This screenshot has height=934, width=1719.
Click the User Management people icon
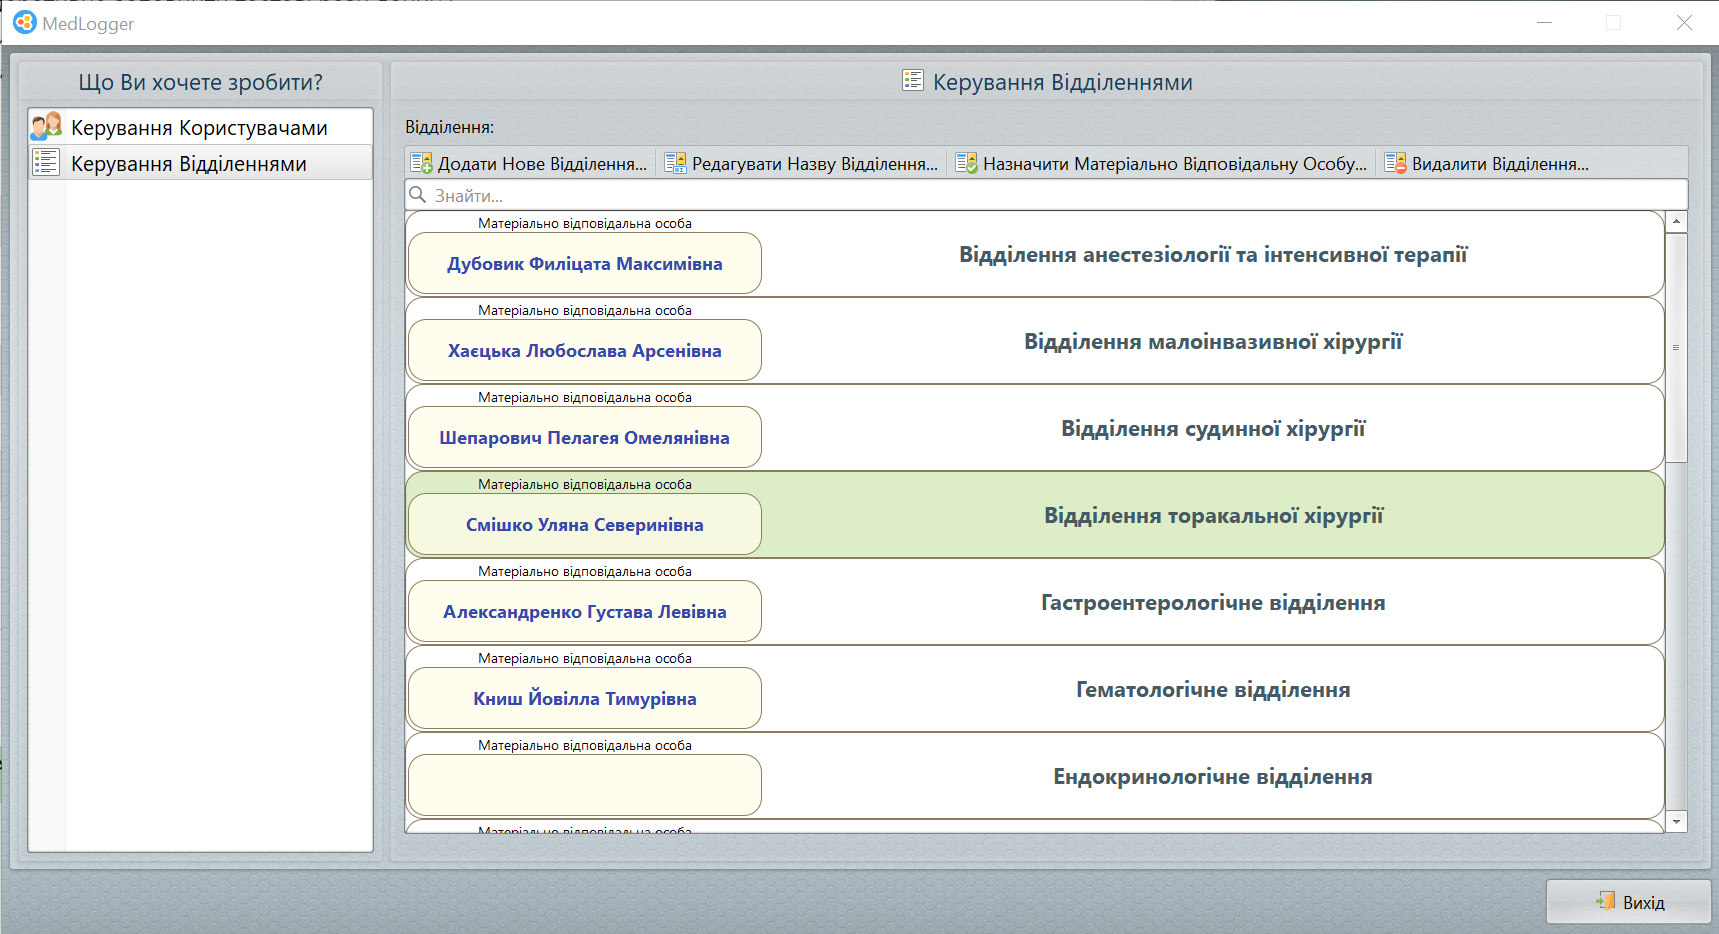coord(46,127)
